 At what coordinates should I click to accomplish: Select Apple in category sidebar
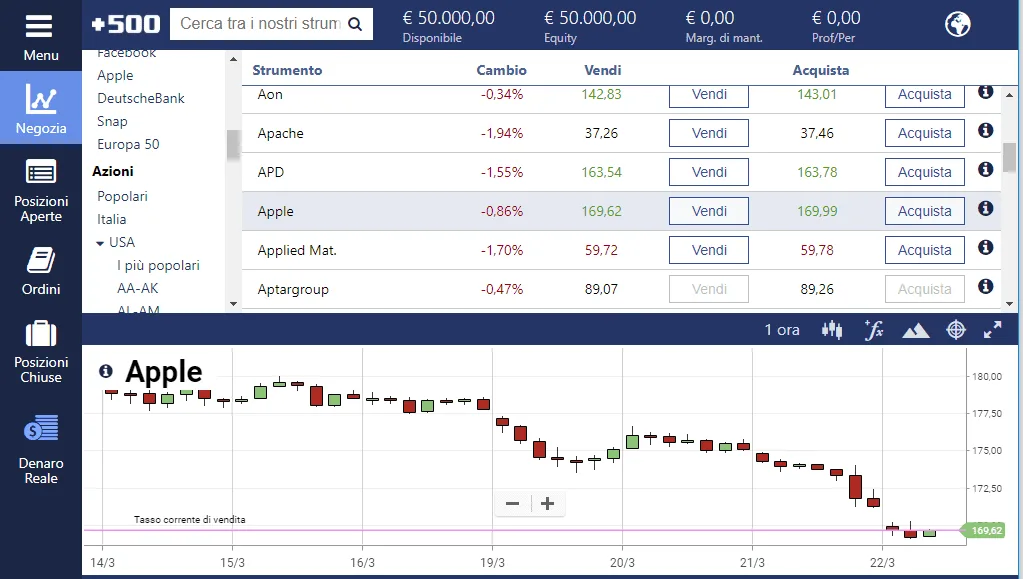[x=115, y=76]
